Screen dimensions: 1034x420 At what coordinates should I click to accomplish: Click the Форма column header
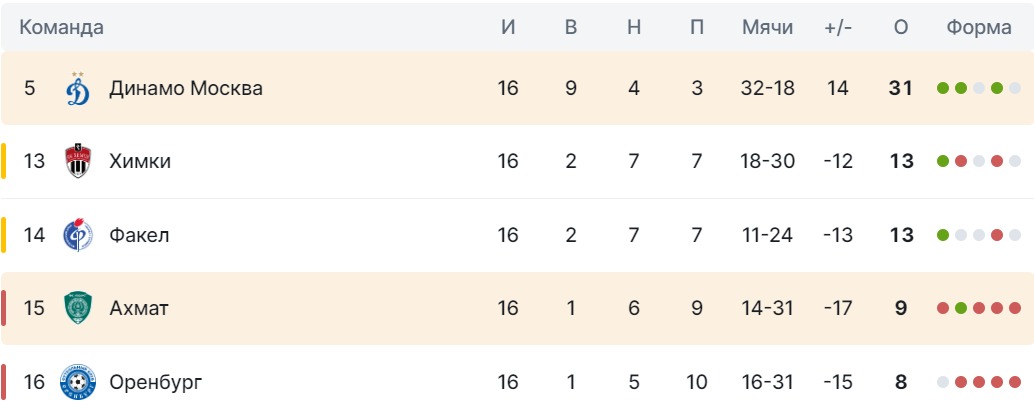(979, 28)
